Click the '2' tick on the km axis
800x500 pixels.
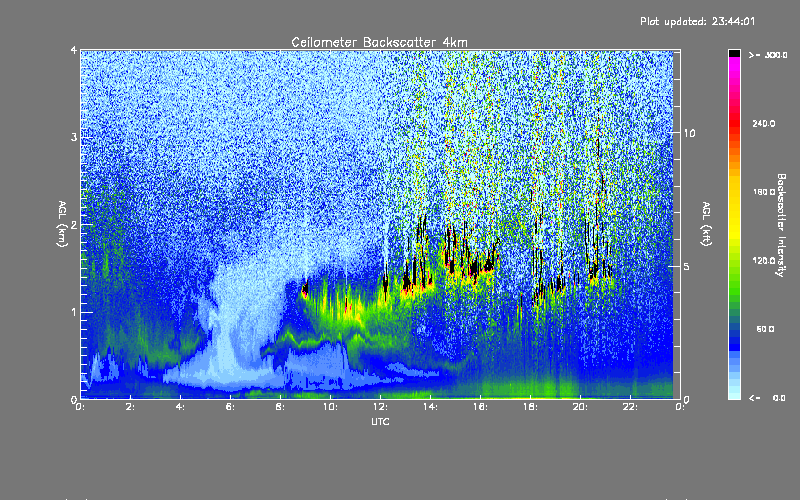tap(74, 224)
